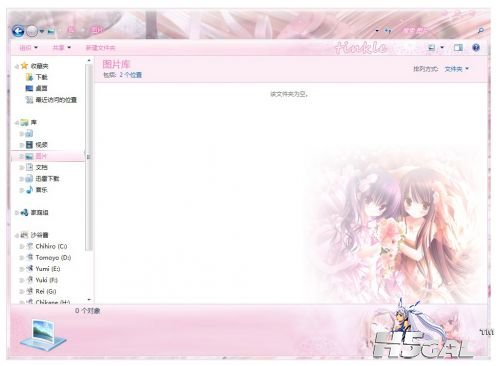This screenshot has height=366, width=500.
Task: Click the 文档 document icon
Action: tap(29, 167)
